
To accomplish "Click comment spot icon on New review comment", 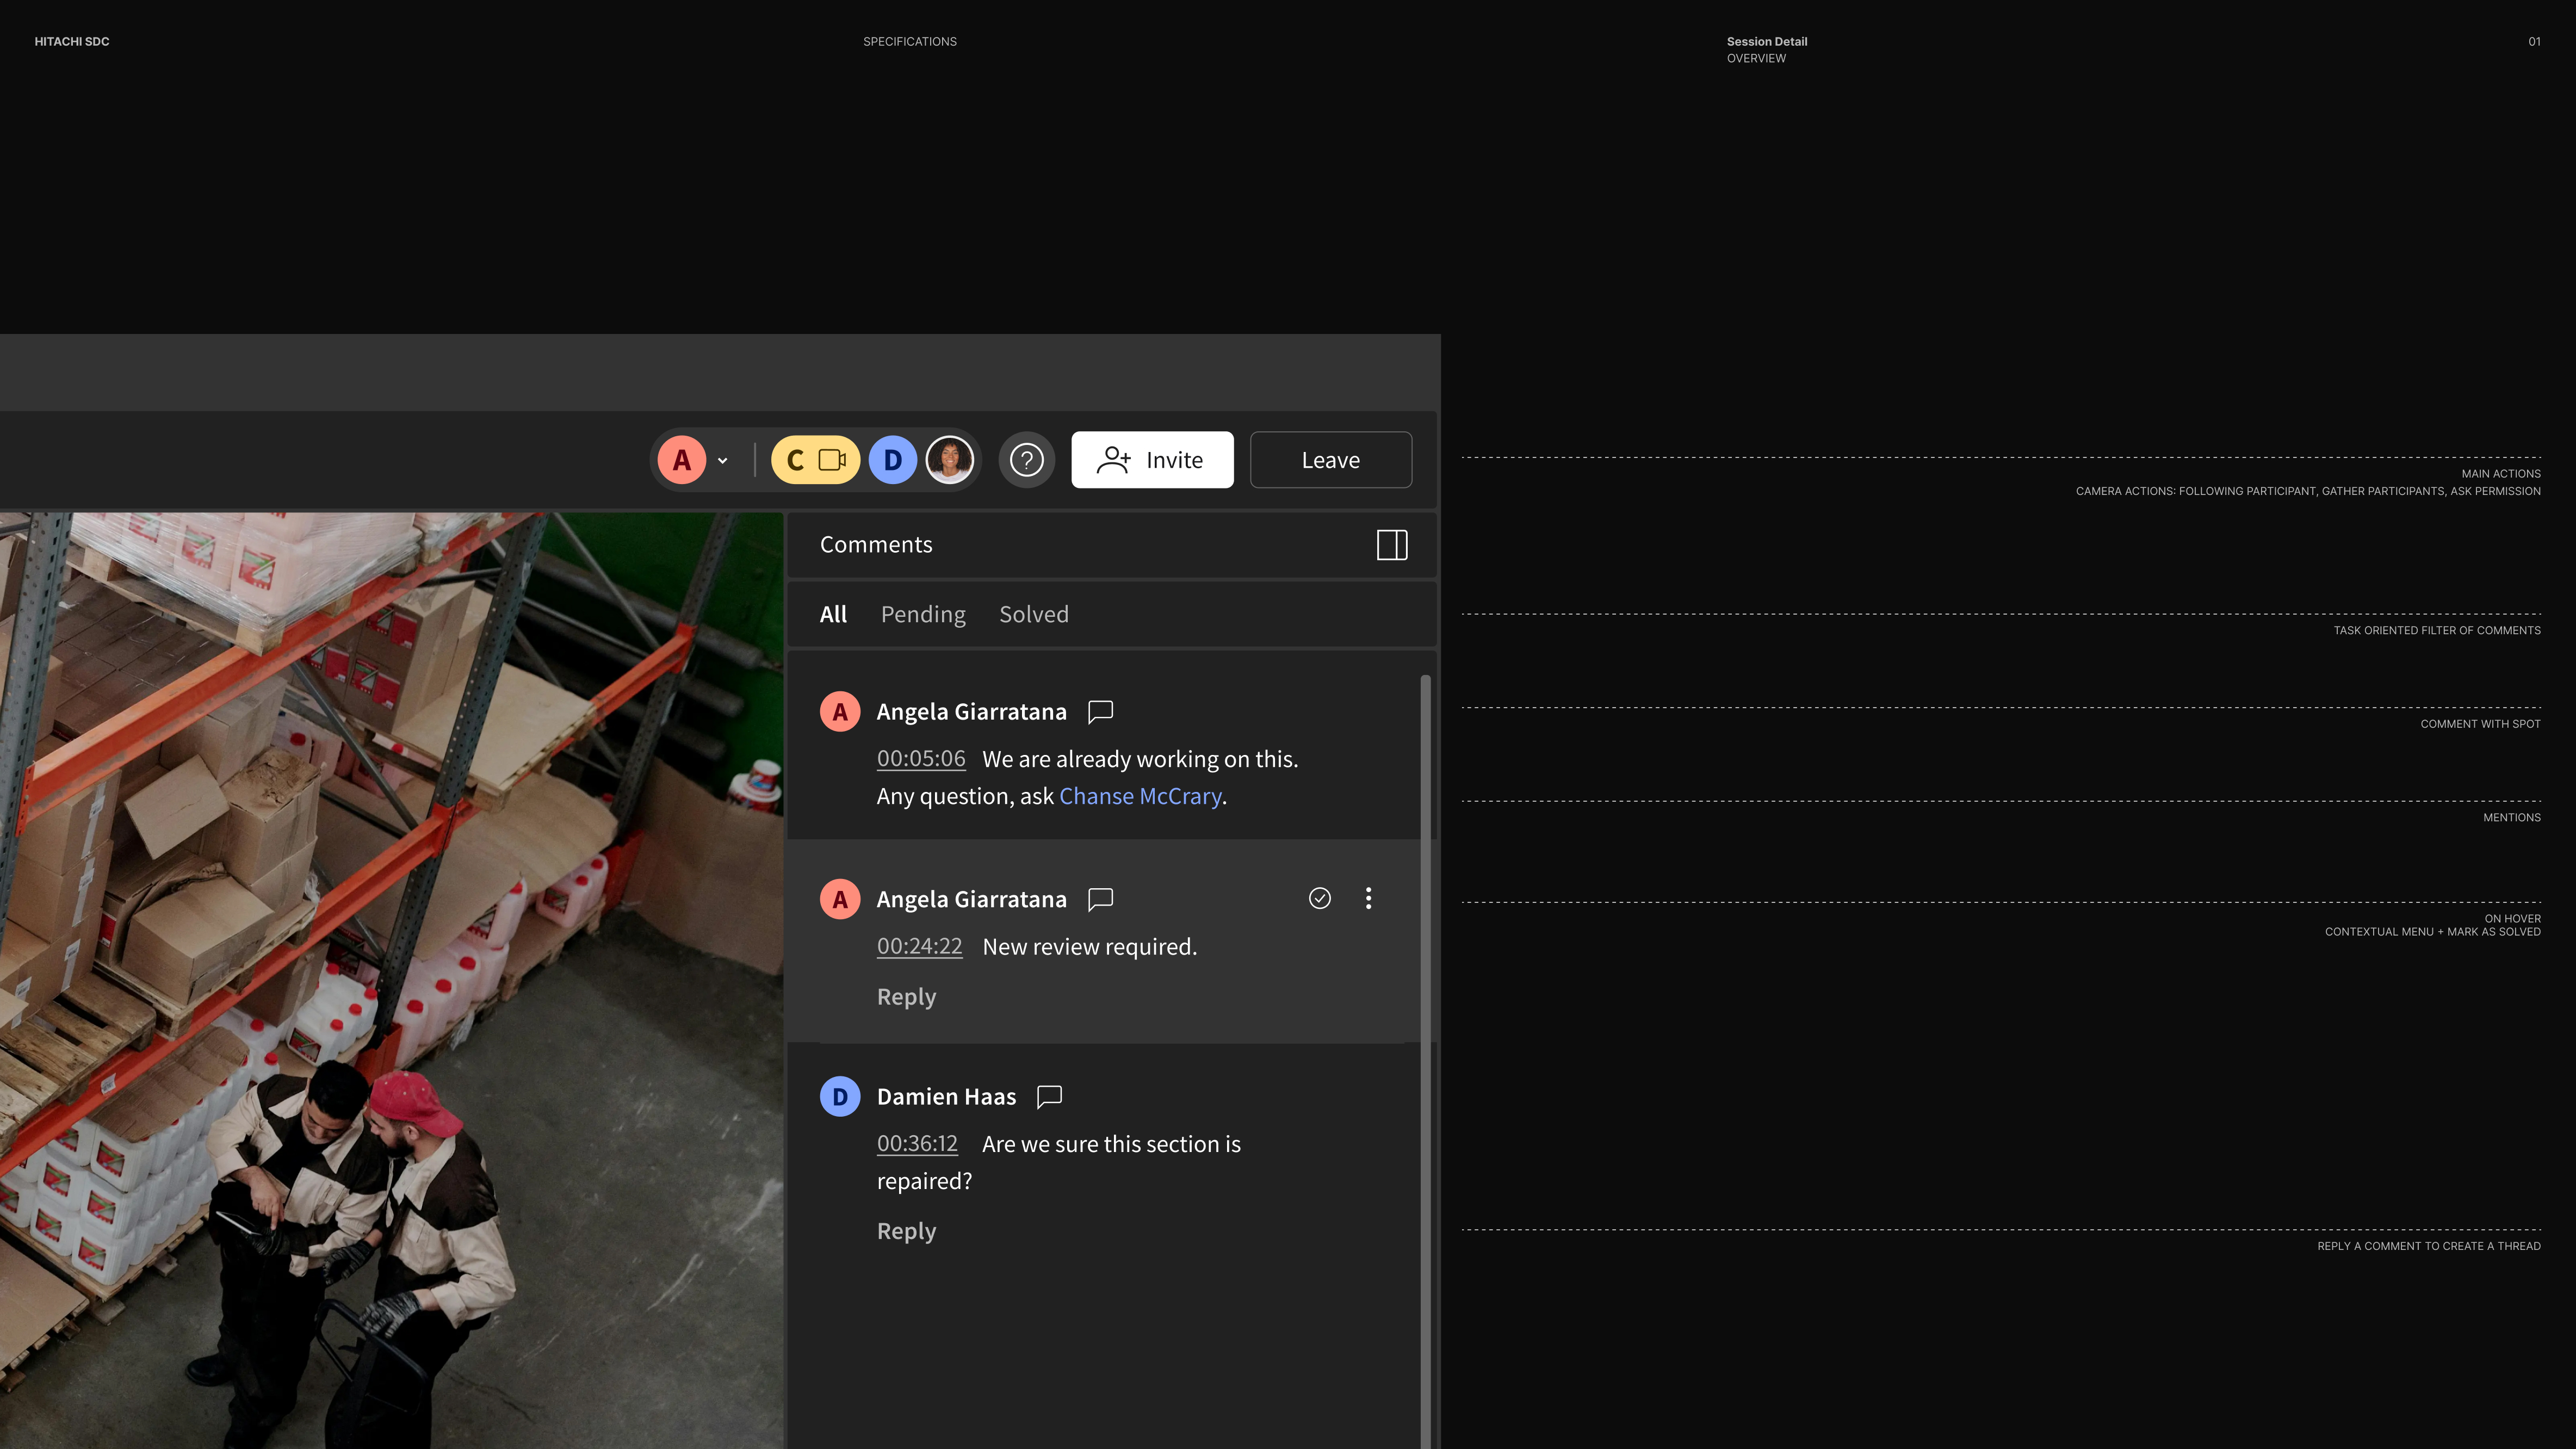I will [1100, 899].
